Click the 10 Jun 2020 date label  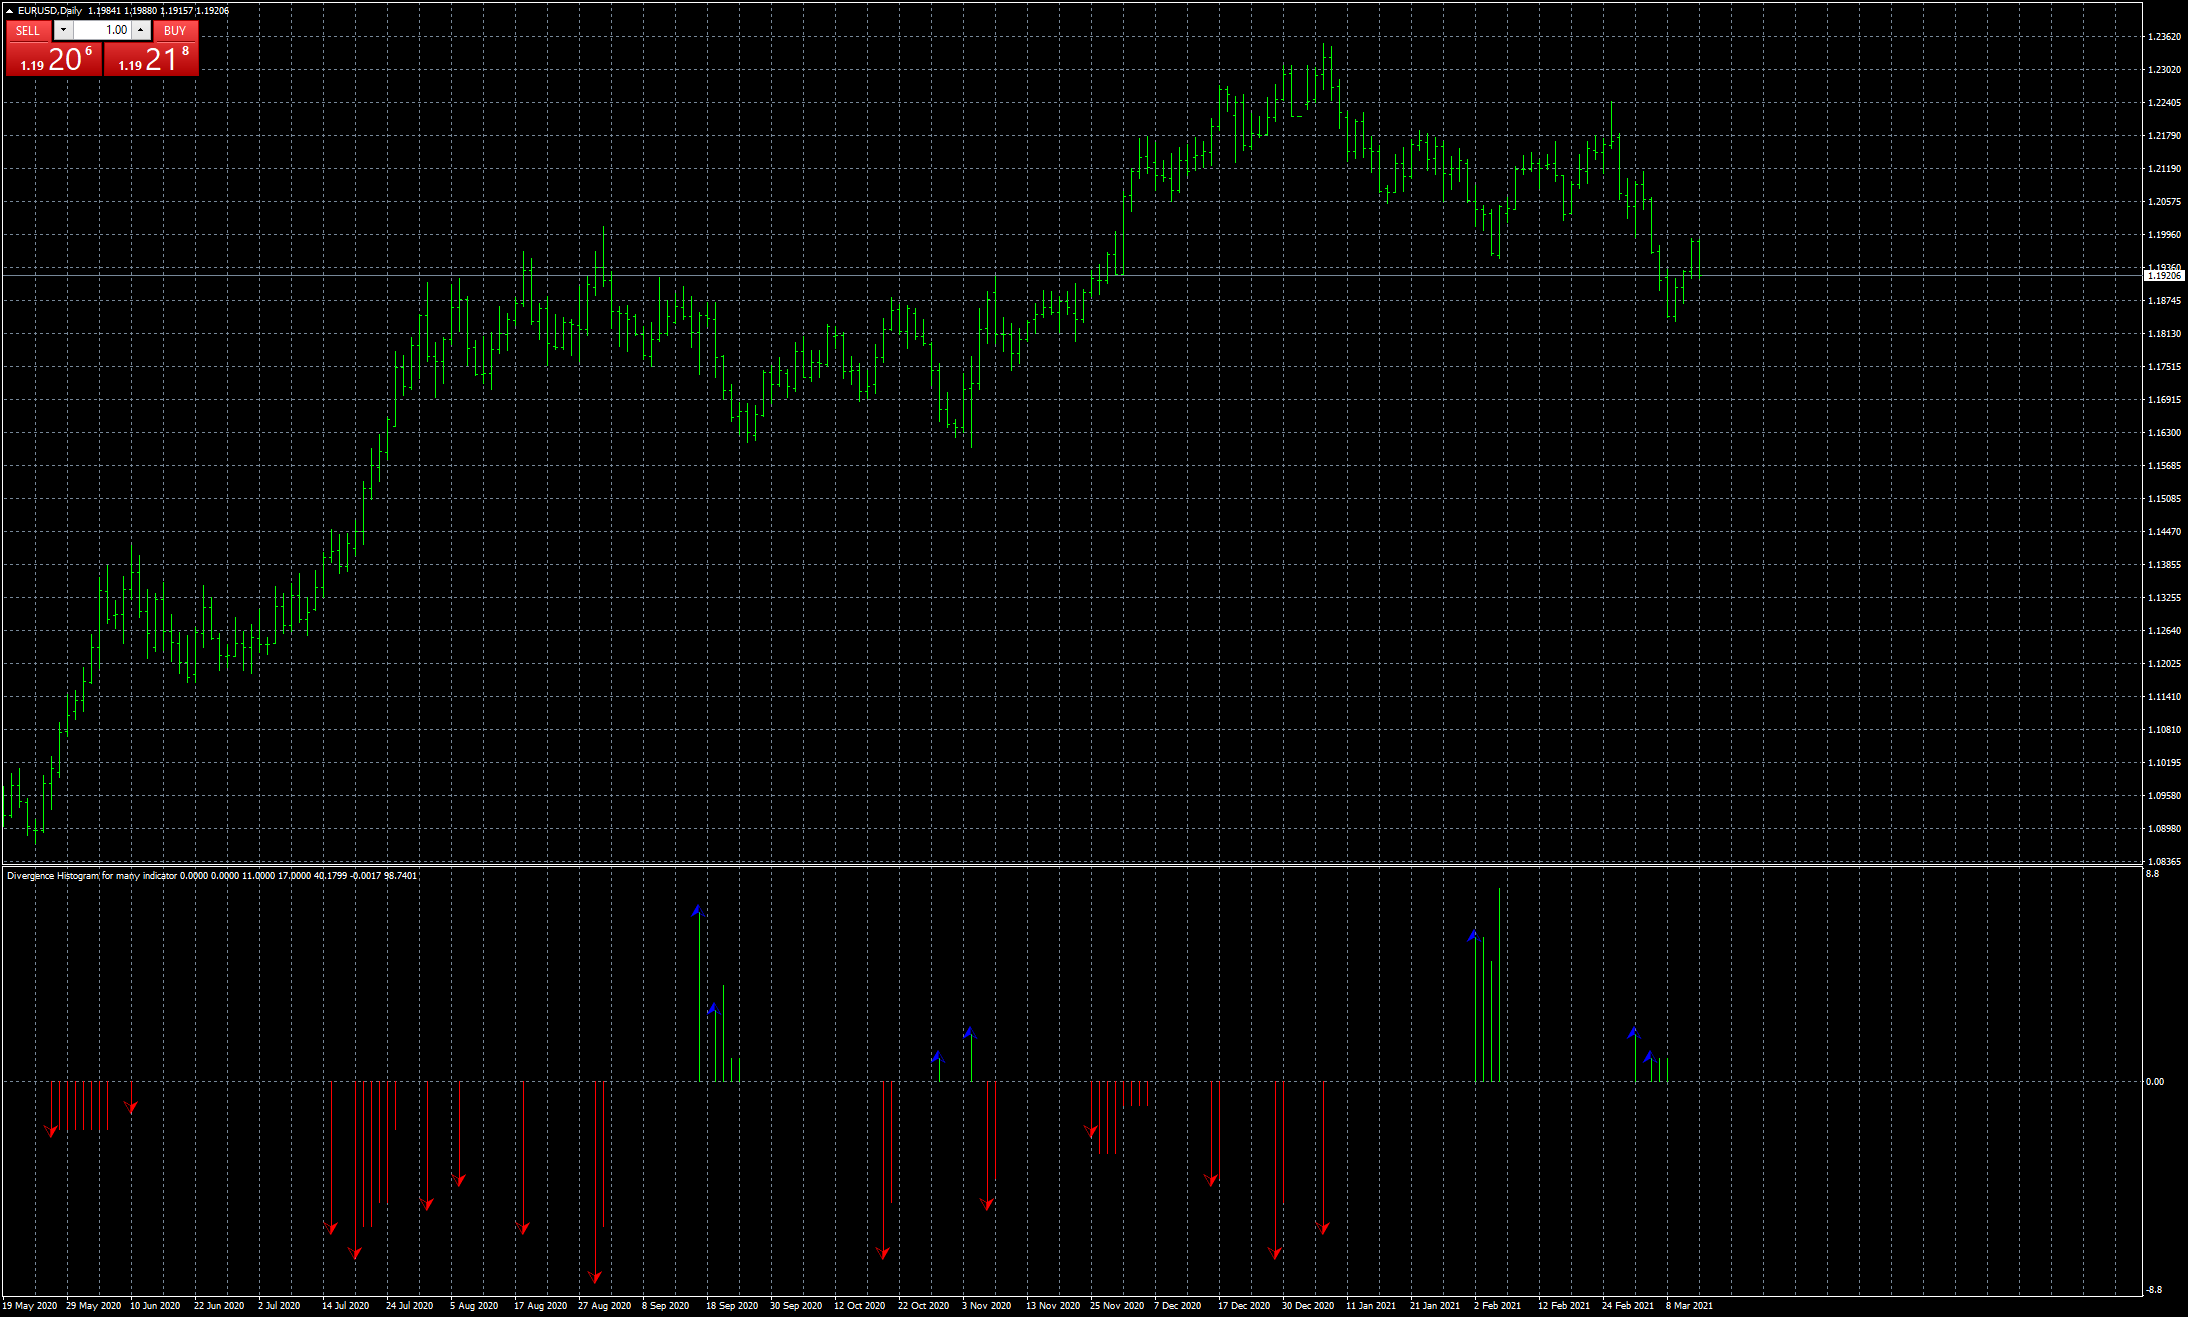pyautogui.click(x=155, y=1306)
